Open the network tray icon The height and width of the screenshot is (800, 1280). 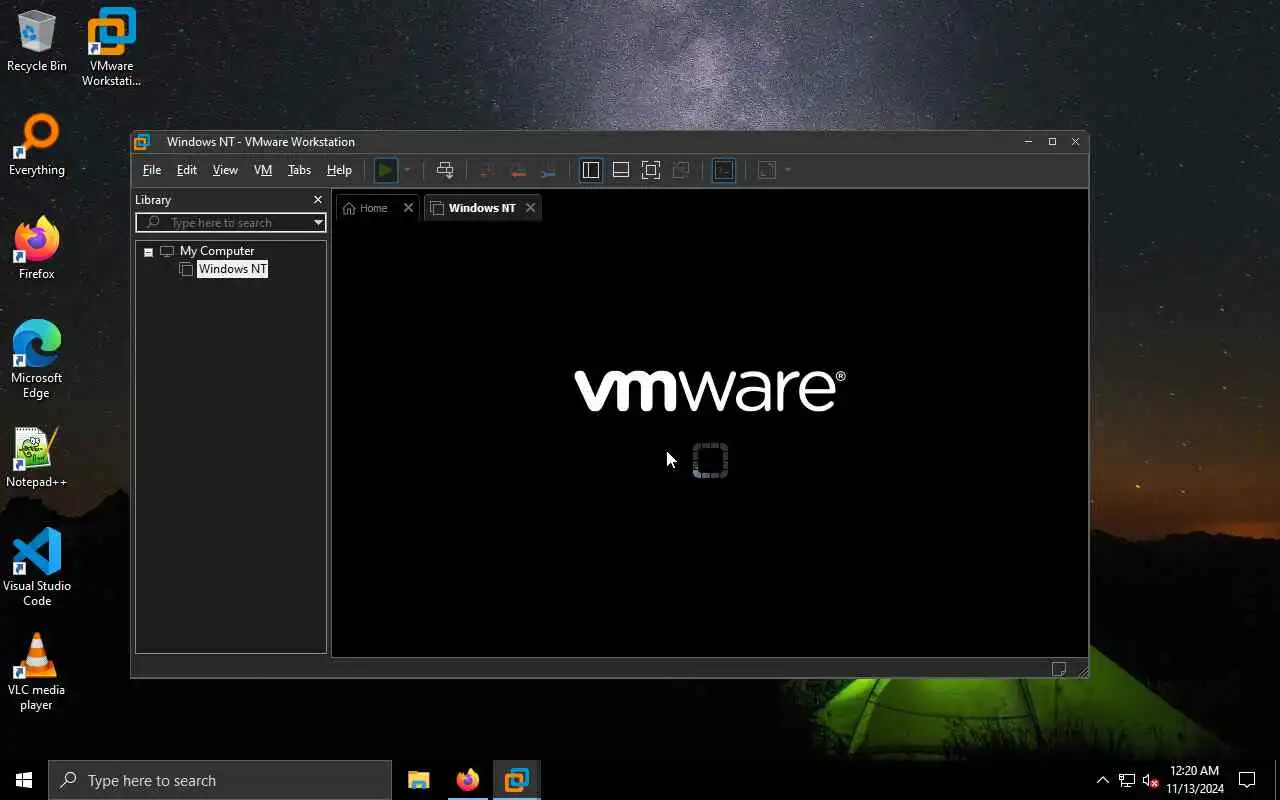point(1126,780)
